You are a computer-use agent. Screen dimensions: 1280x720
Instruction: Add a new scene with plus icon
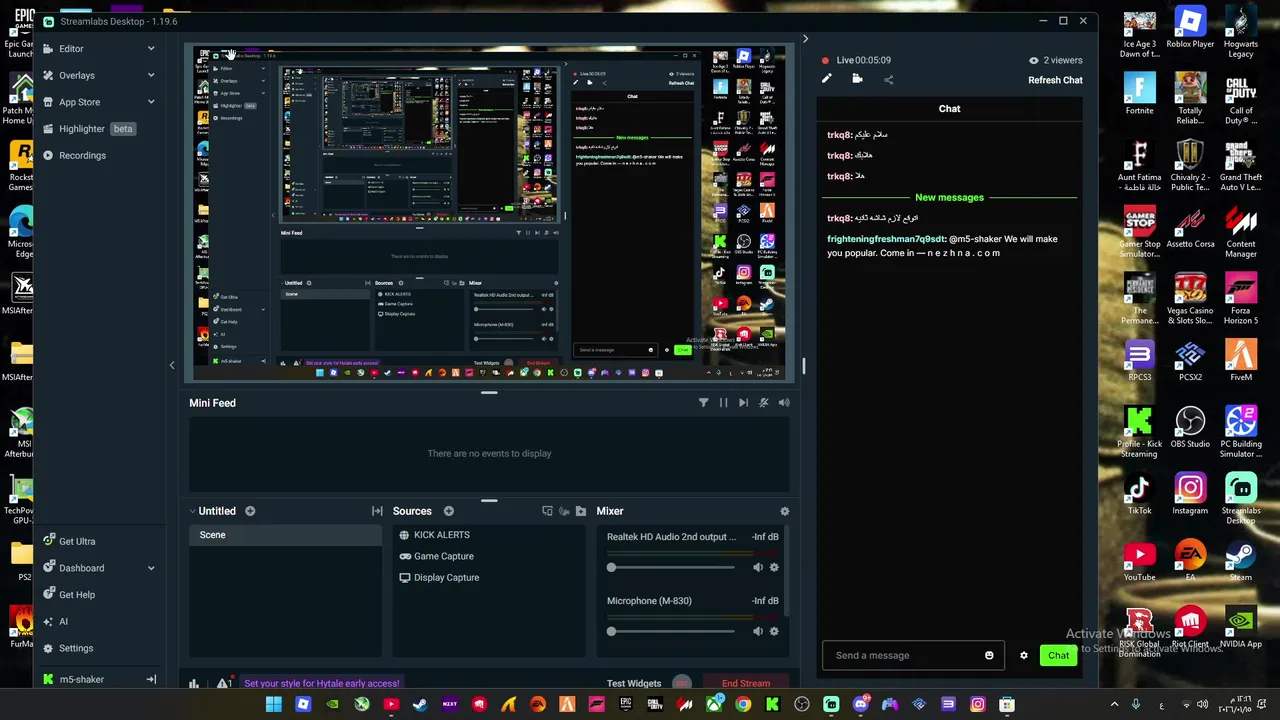pyautogui.click(x=250, y=511)
